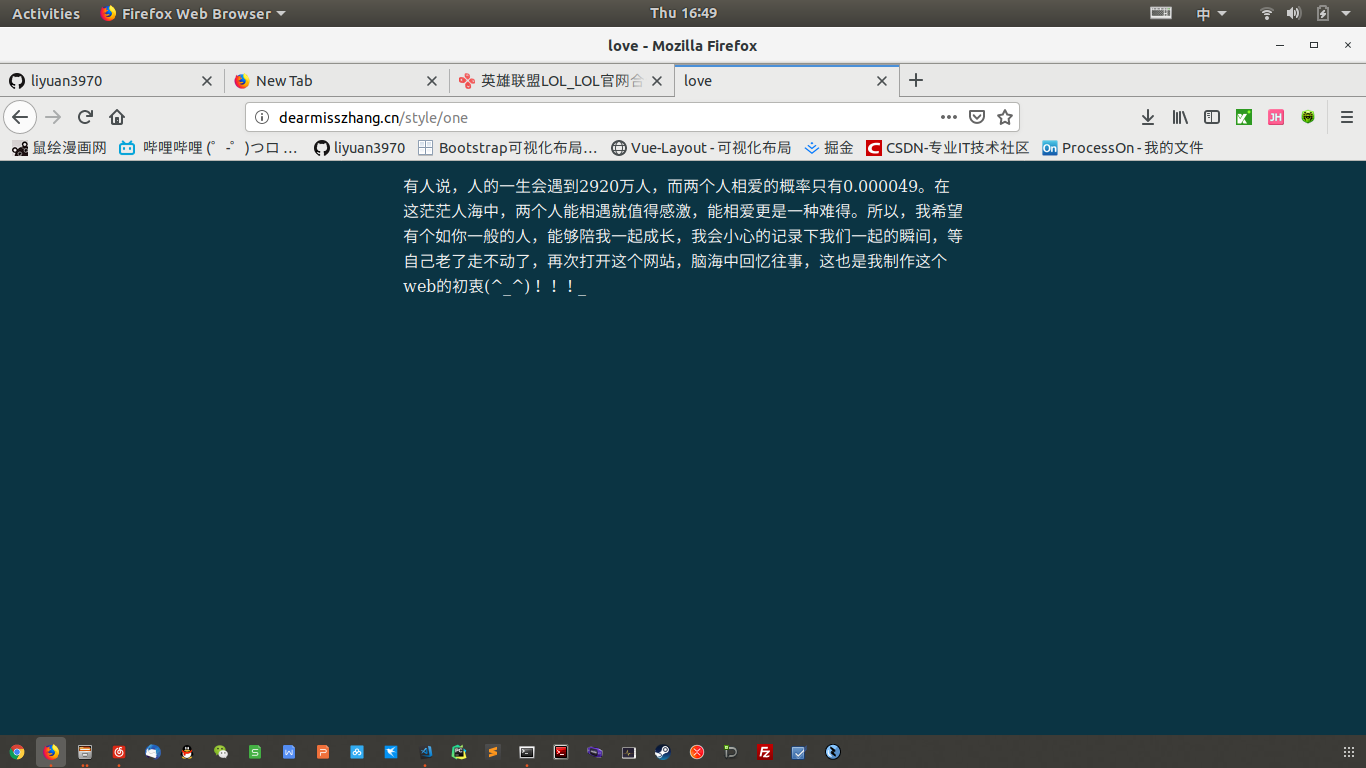Show site information icon in address bar
This screenshot has height=768, width=1366.
click(262, 117)
